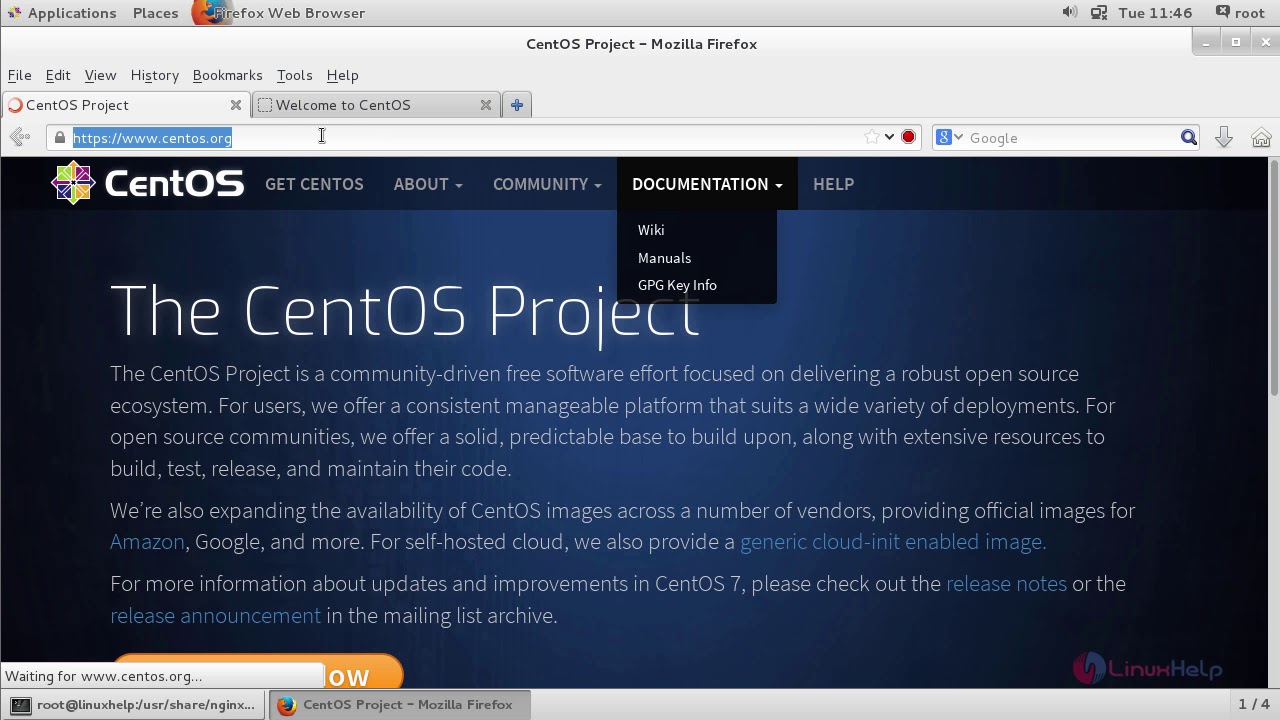Close the CentOS Project tab
Screen dimensions: 1280x720
(236, 105)
